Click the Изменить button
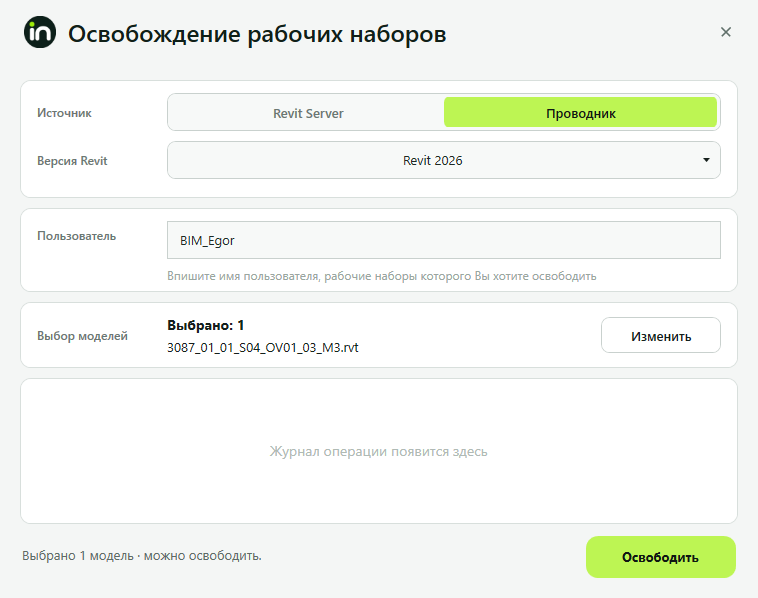This screenshot has height=598, width=758. [x=661, y=335]
